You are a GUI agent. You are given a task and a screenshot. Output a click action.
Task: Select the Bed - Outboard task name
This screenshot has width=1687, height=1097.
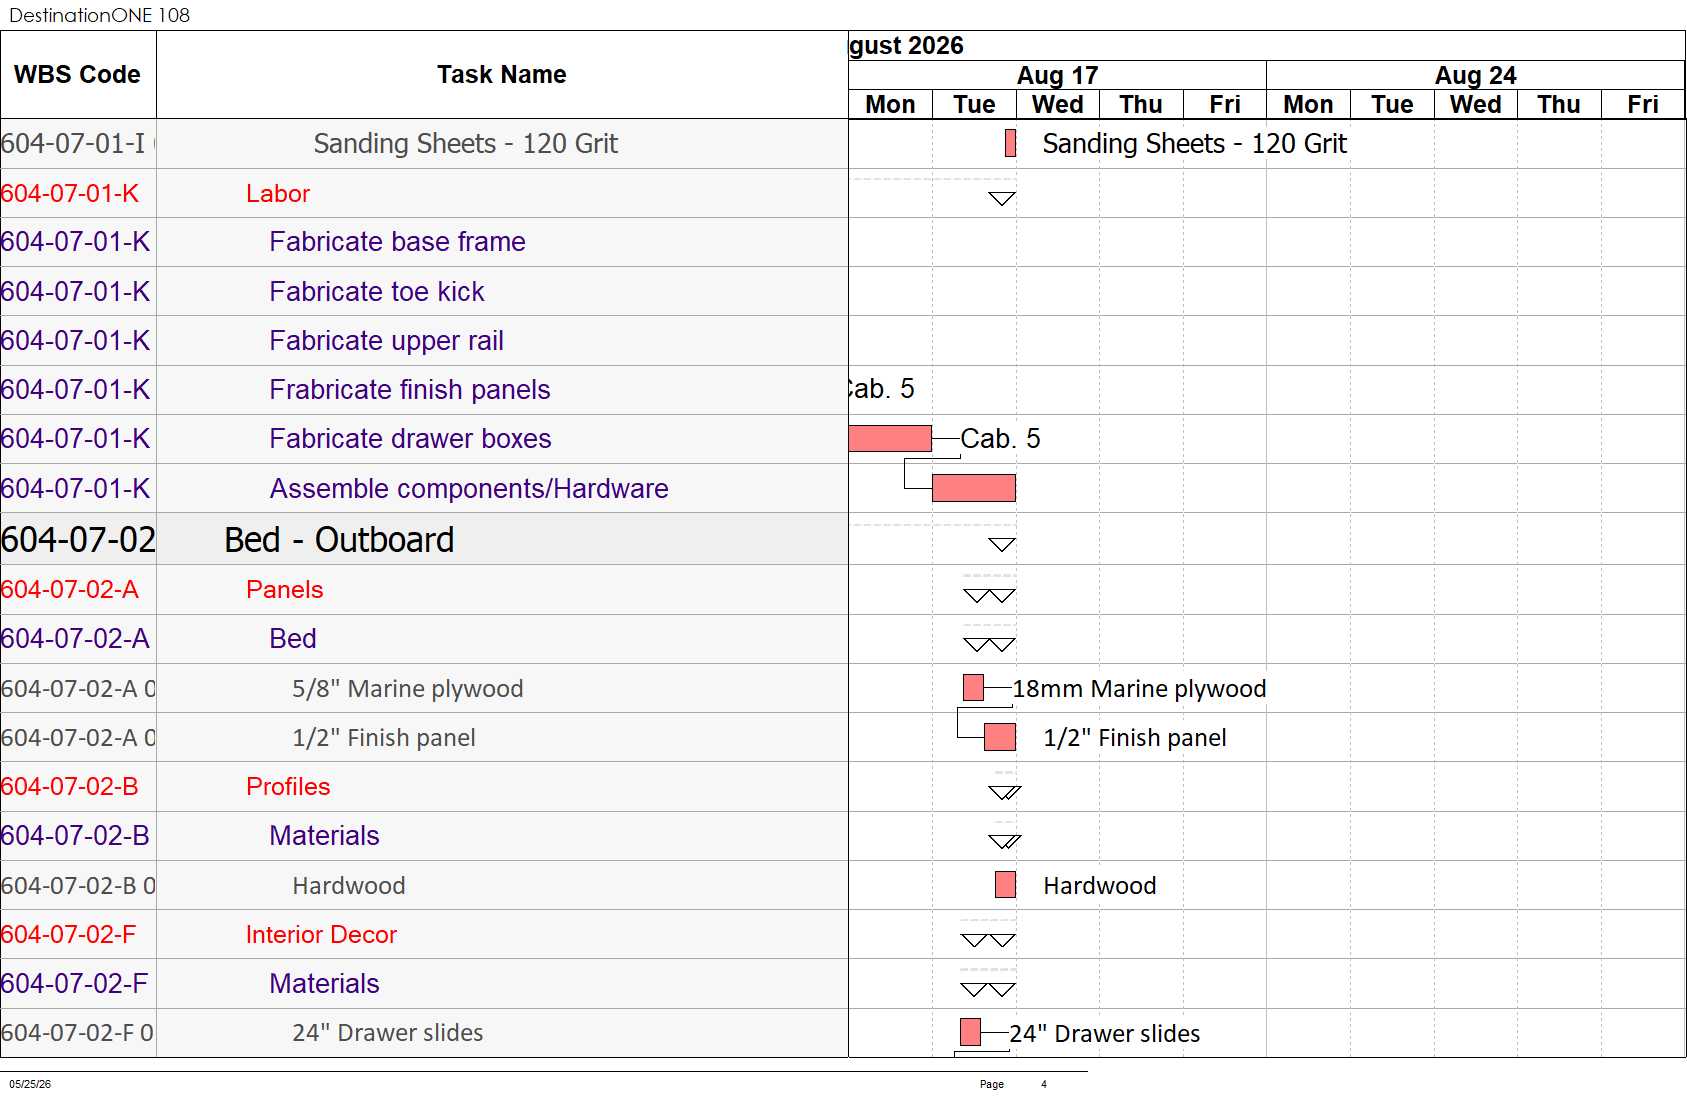click(339, 540)
